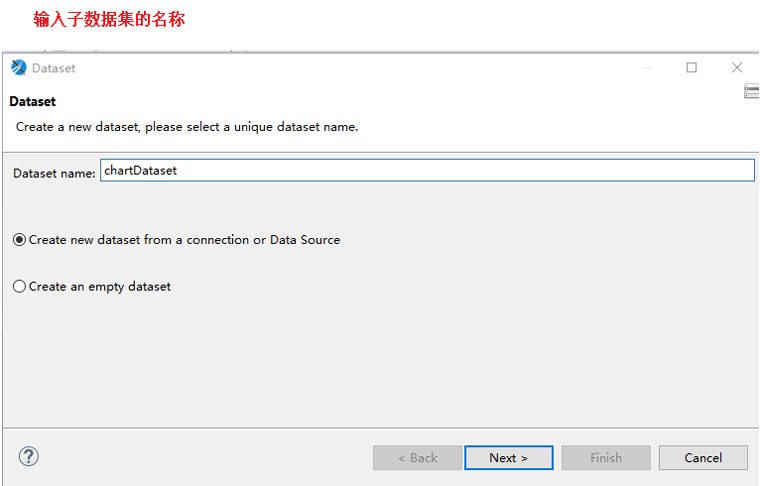Minimize the Dataset dialog window
760x486 pixels.
[647, 68]
